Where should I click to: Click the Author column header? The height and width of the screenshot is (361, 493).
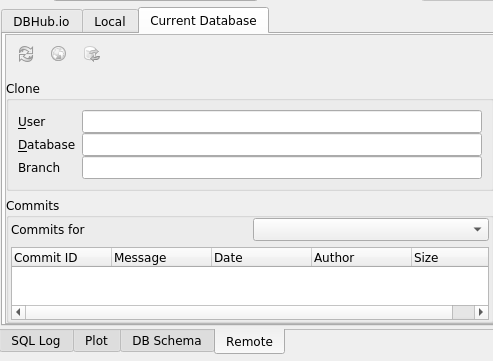[361, 257]
